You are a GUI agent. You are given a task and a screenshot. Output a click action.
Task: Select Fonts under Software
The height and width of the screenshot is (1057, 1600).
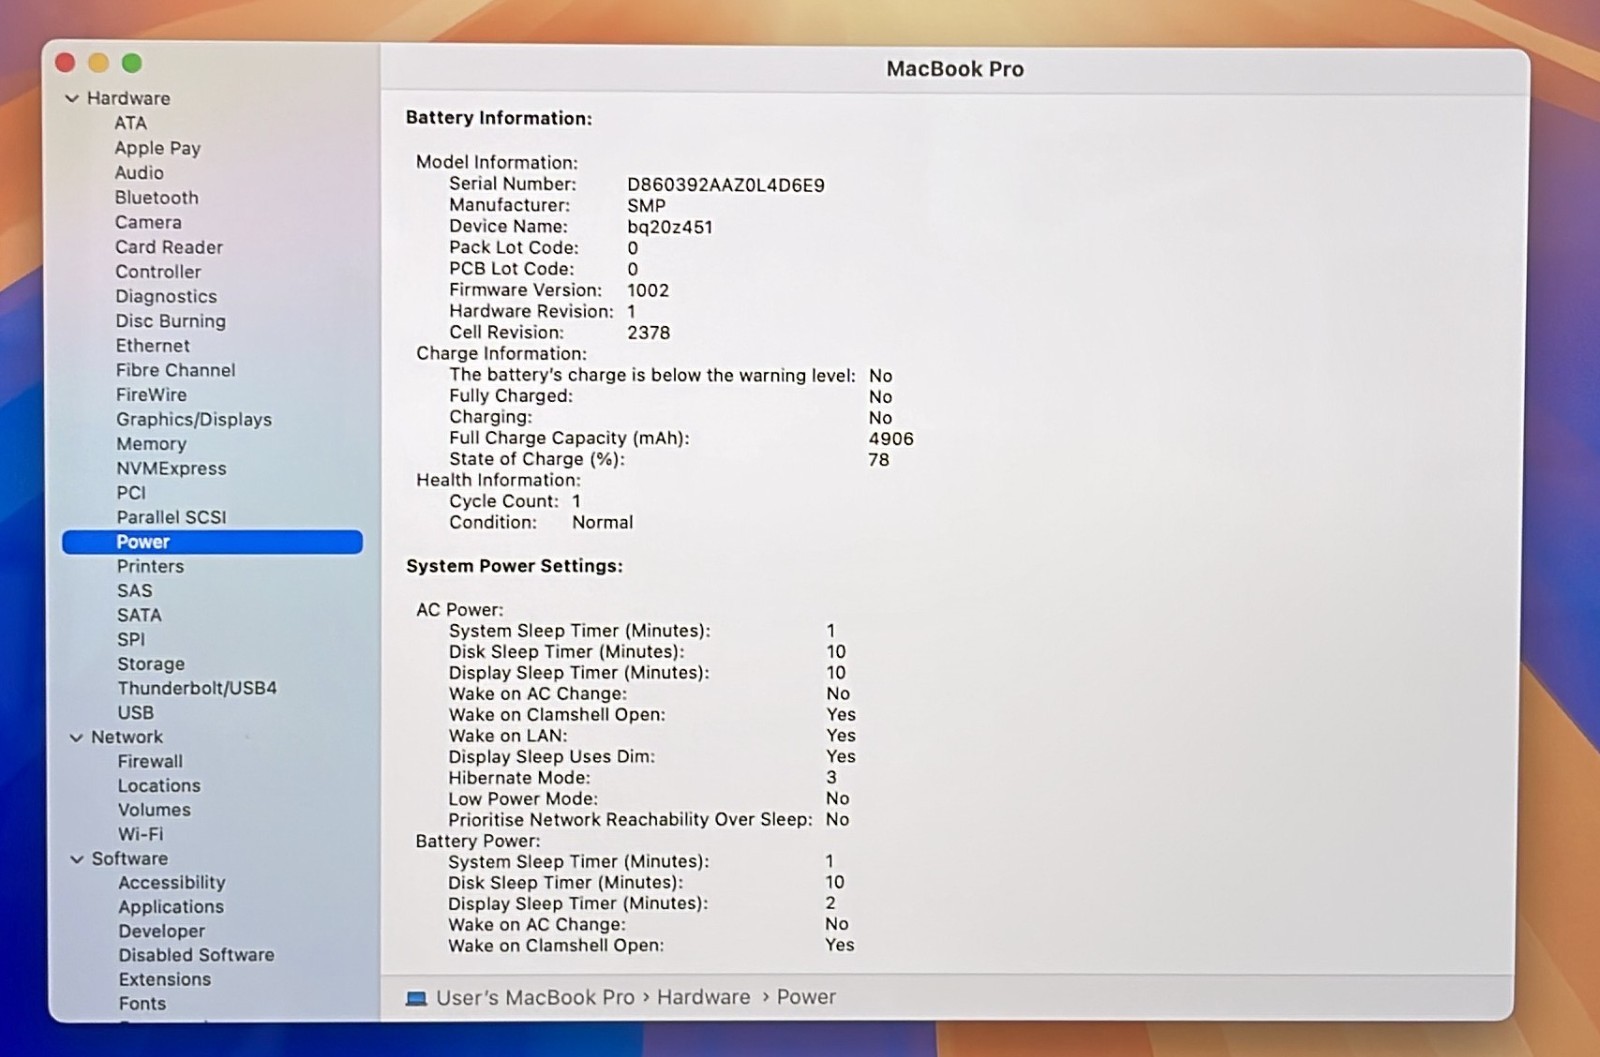[142, 1003]
